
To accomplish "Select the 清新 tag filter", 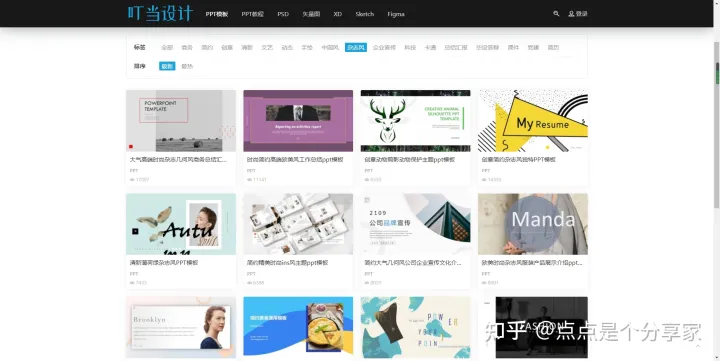I will point(247,47).
